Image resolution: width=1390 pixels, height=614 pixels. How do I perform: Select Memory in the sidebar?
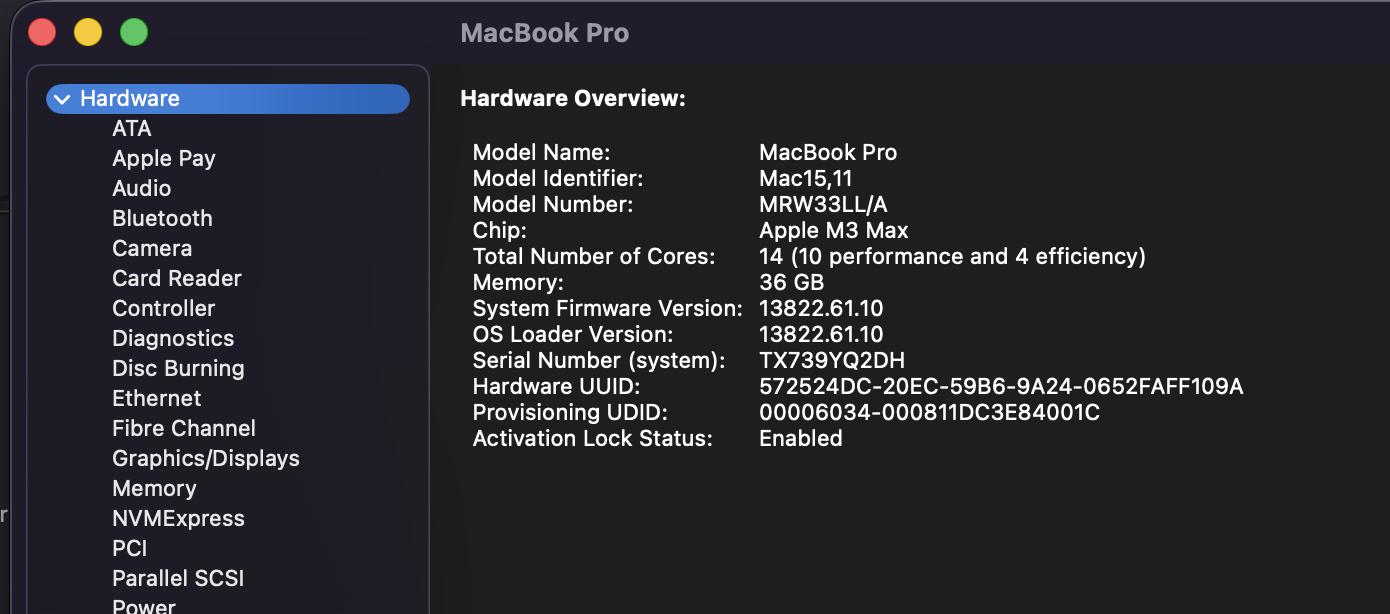pos(154,489)
